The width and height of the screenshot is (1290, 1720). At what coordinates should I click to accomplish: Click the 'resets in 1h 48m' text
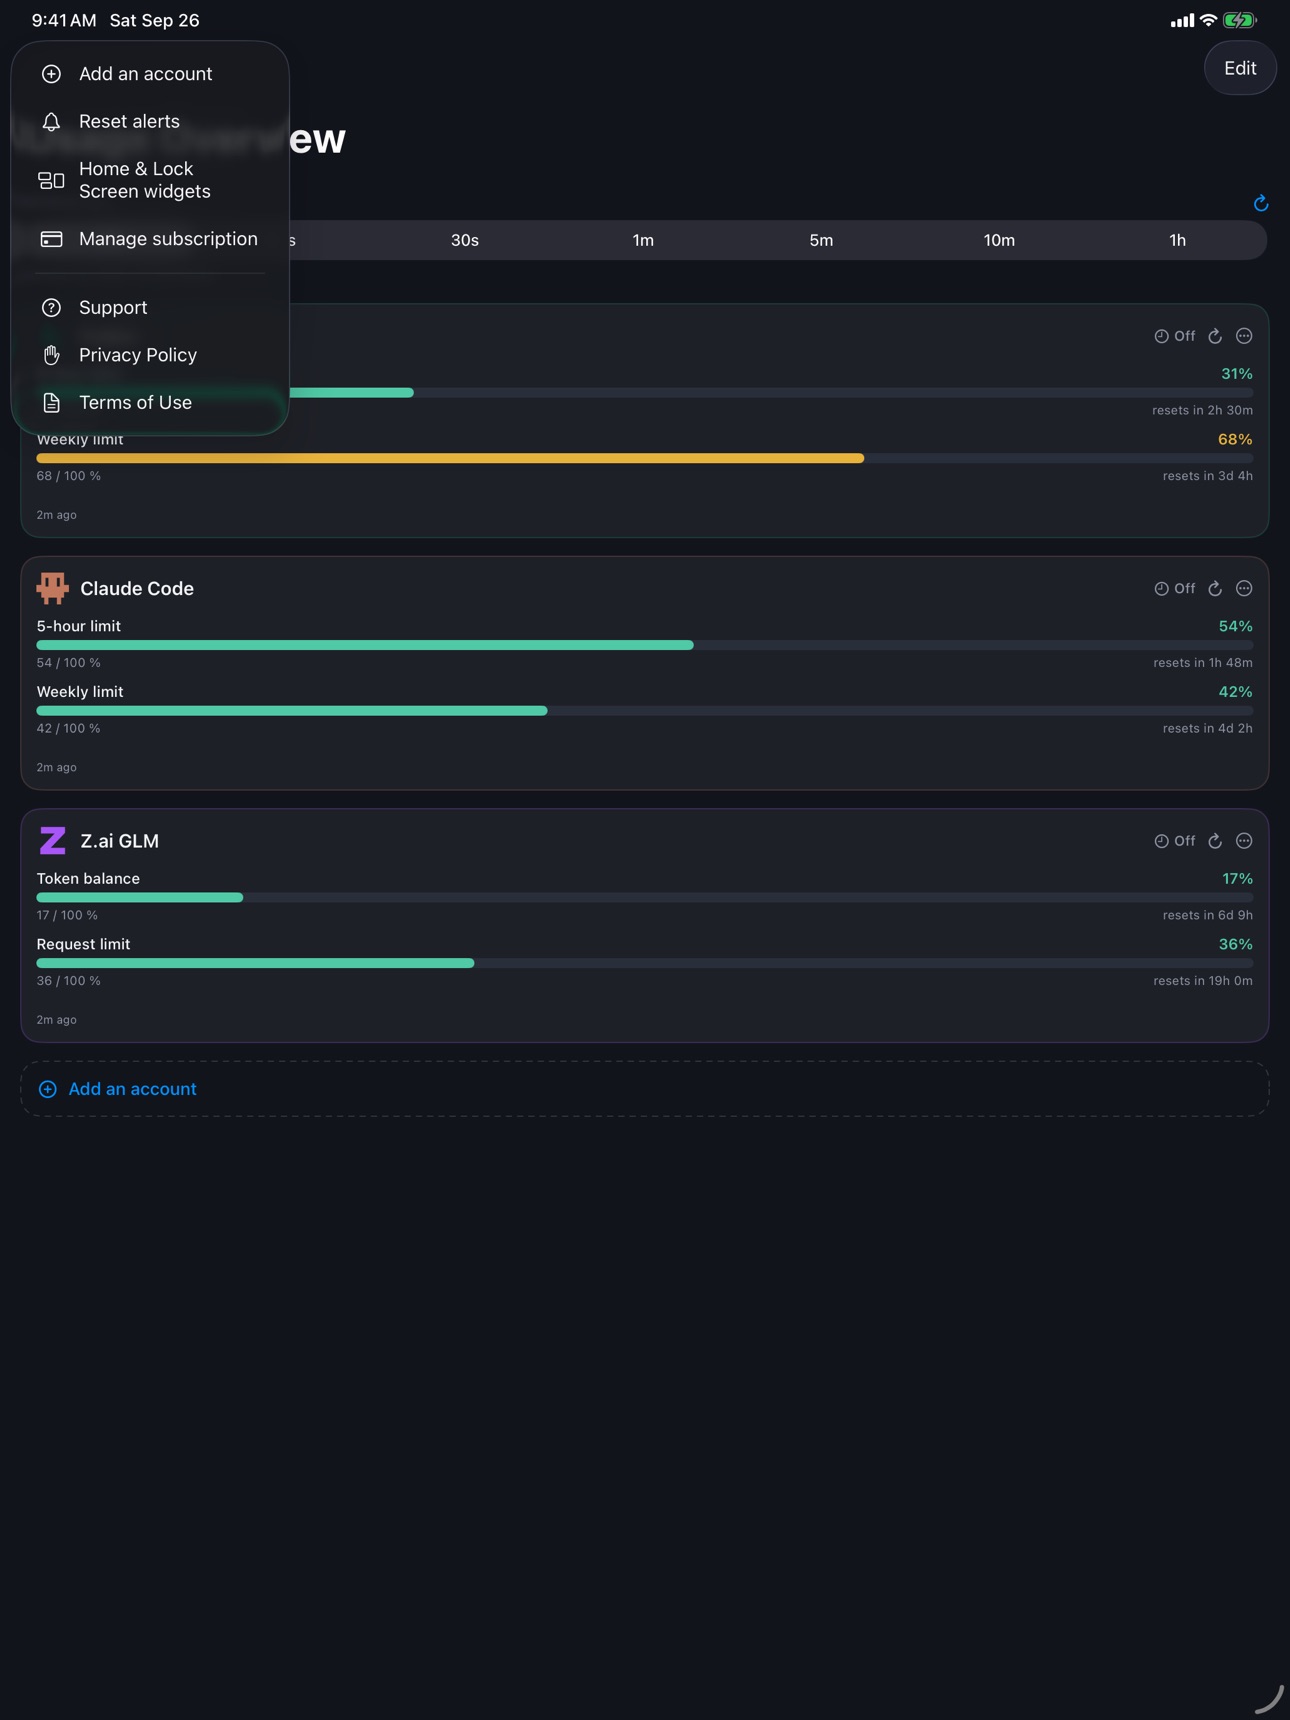(1202, 663)
